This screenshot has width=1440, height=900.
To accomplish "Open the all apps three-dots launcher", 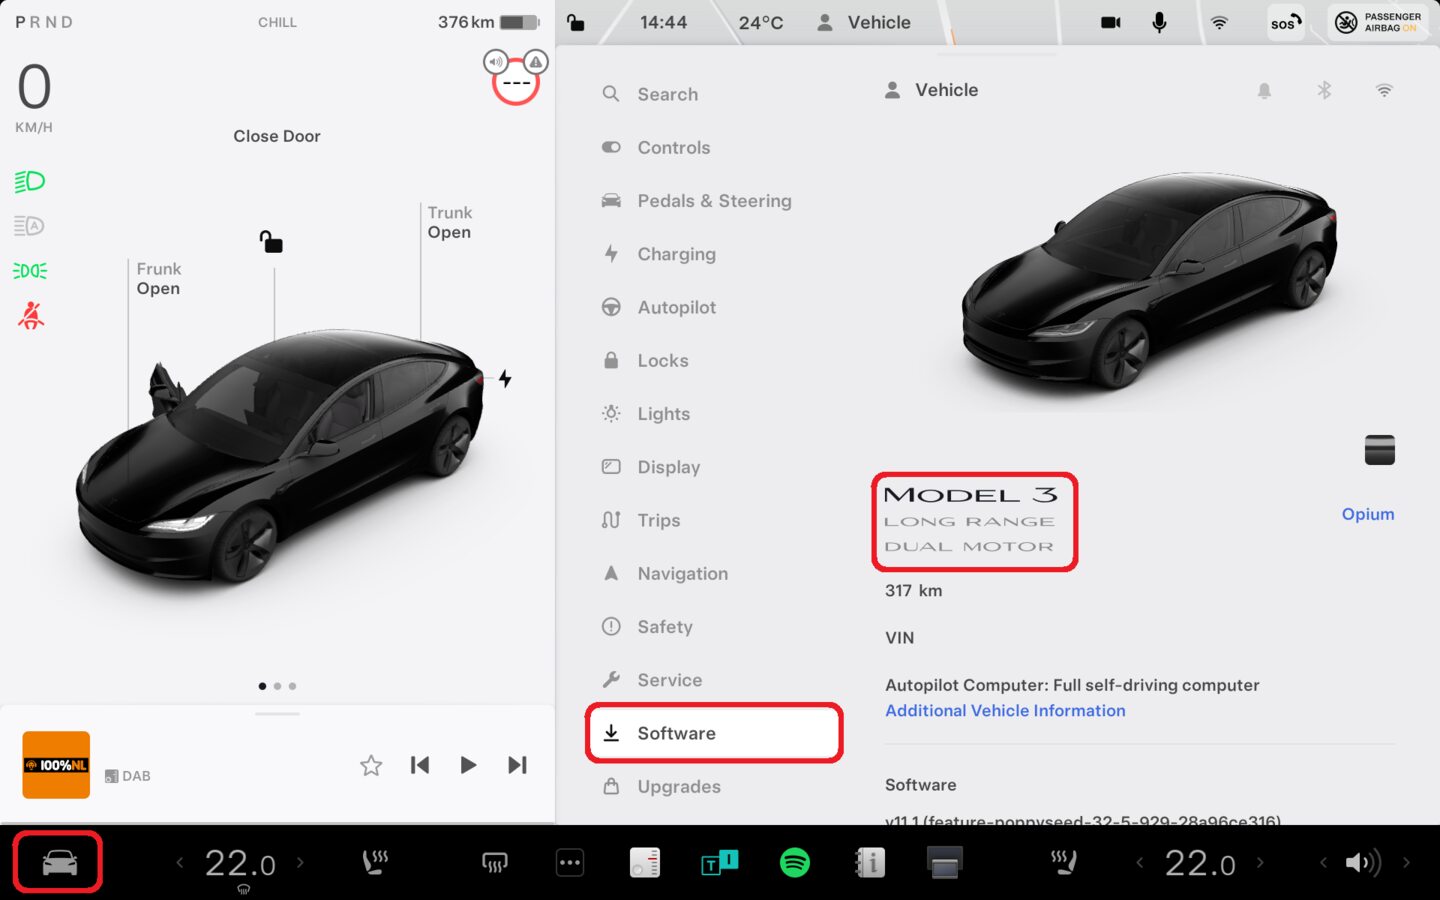I will click(570, 862).
